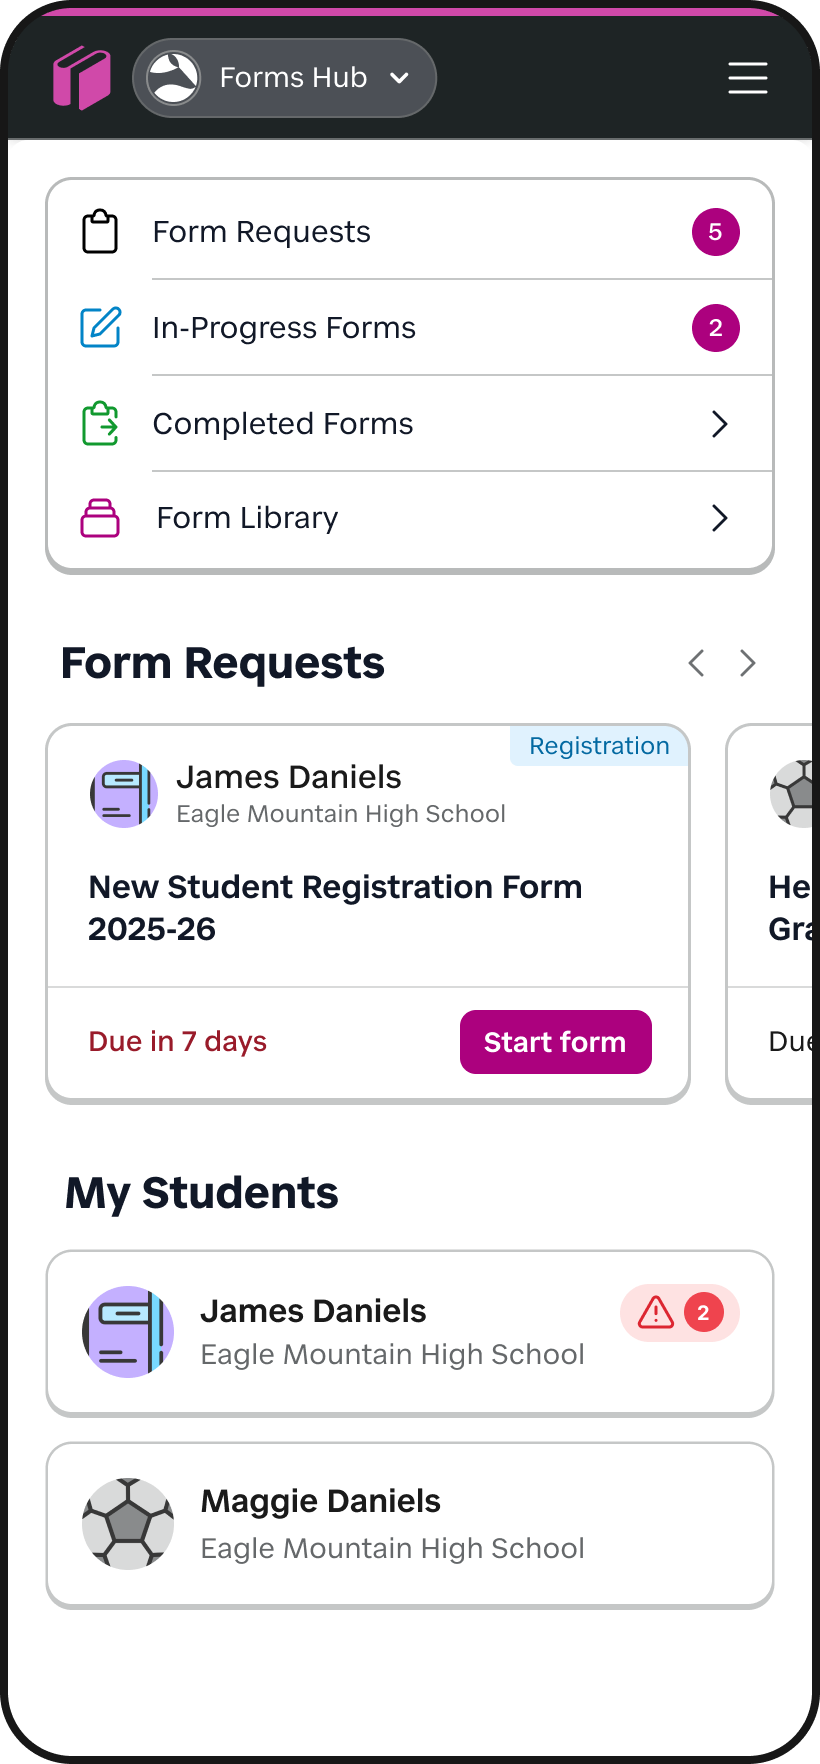Click Maggie Daniels' soccer ball avatar

coord(128,1524)
